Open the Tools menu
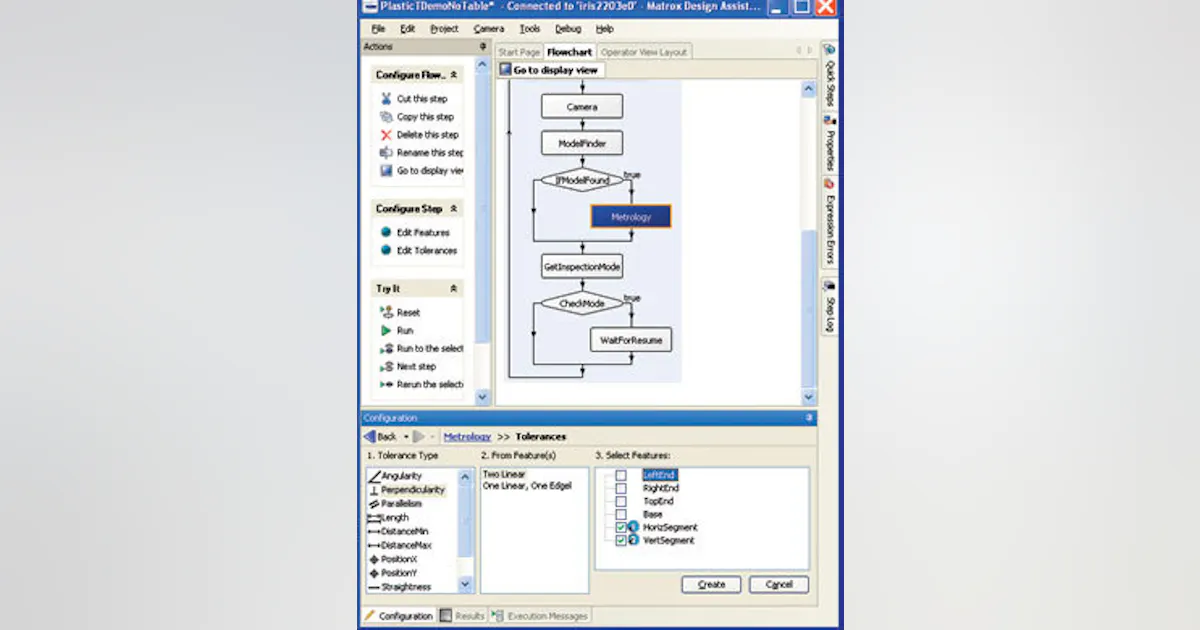 tap(530, 29)
